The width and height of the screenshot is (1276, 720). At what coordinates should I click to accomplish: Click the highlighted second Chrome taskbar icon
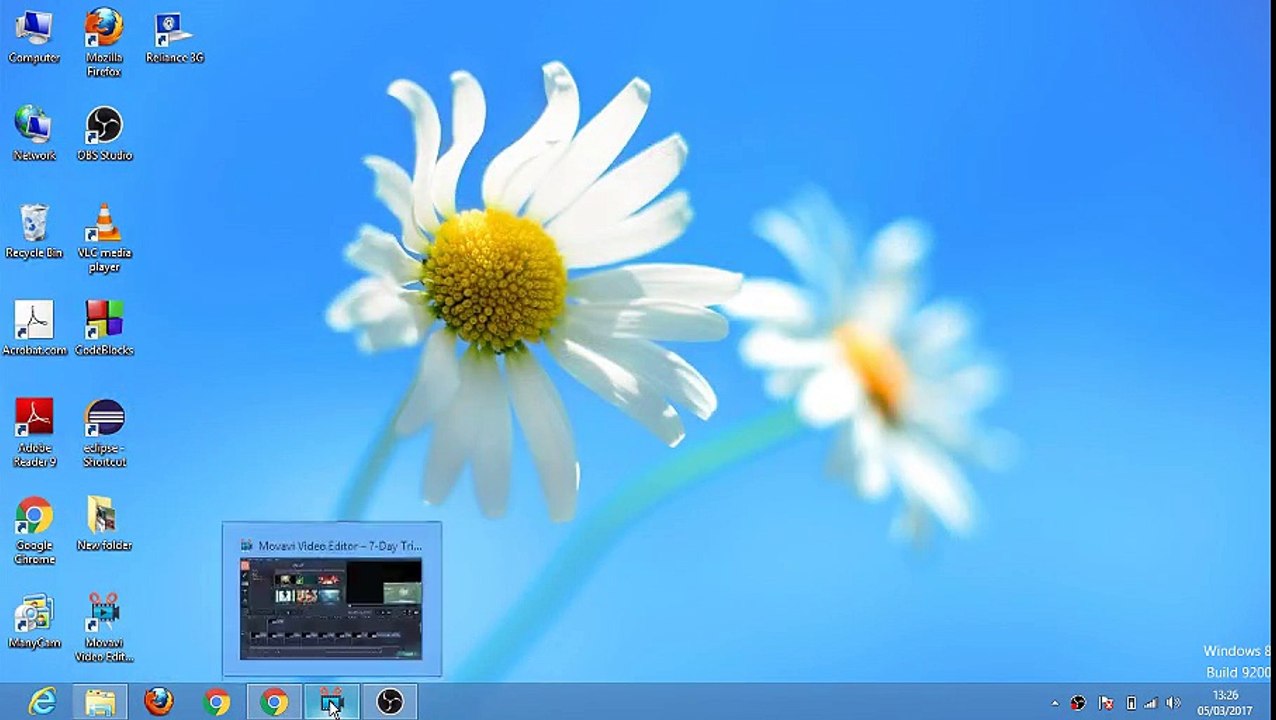click(274, 702)
